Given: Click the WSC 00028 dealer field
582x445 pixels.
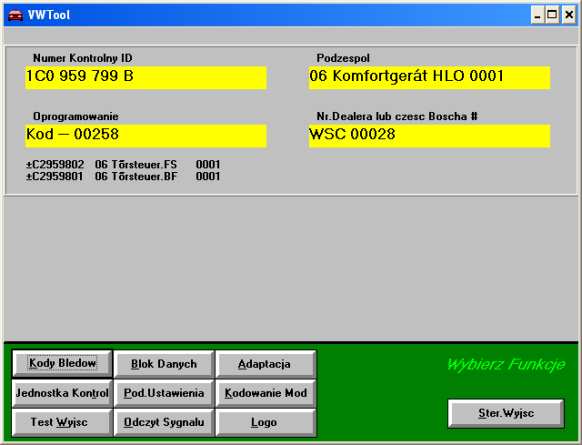Looking at the screenshot, I should pyautogui.click(x=429, y=136).
